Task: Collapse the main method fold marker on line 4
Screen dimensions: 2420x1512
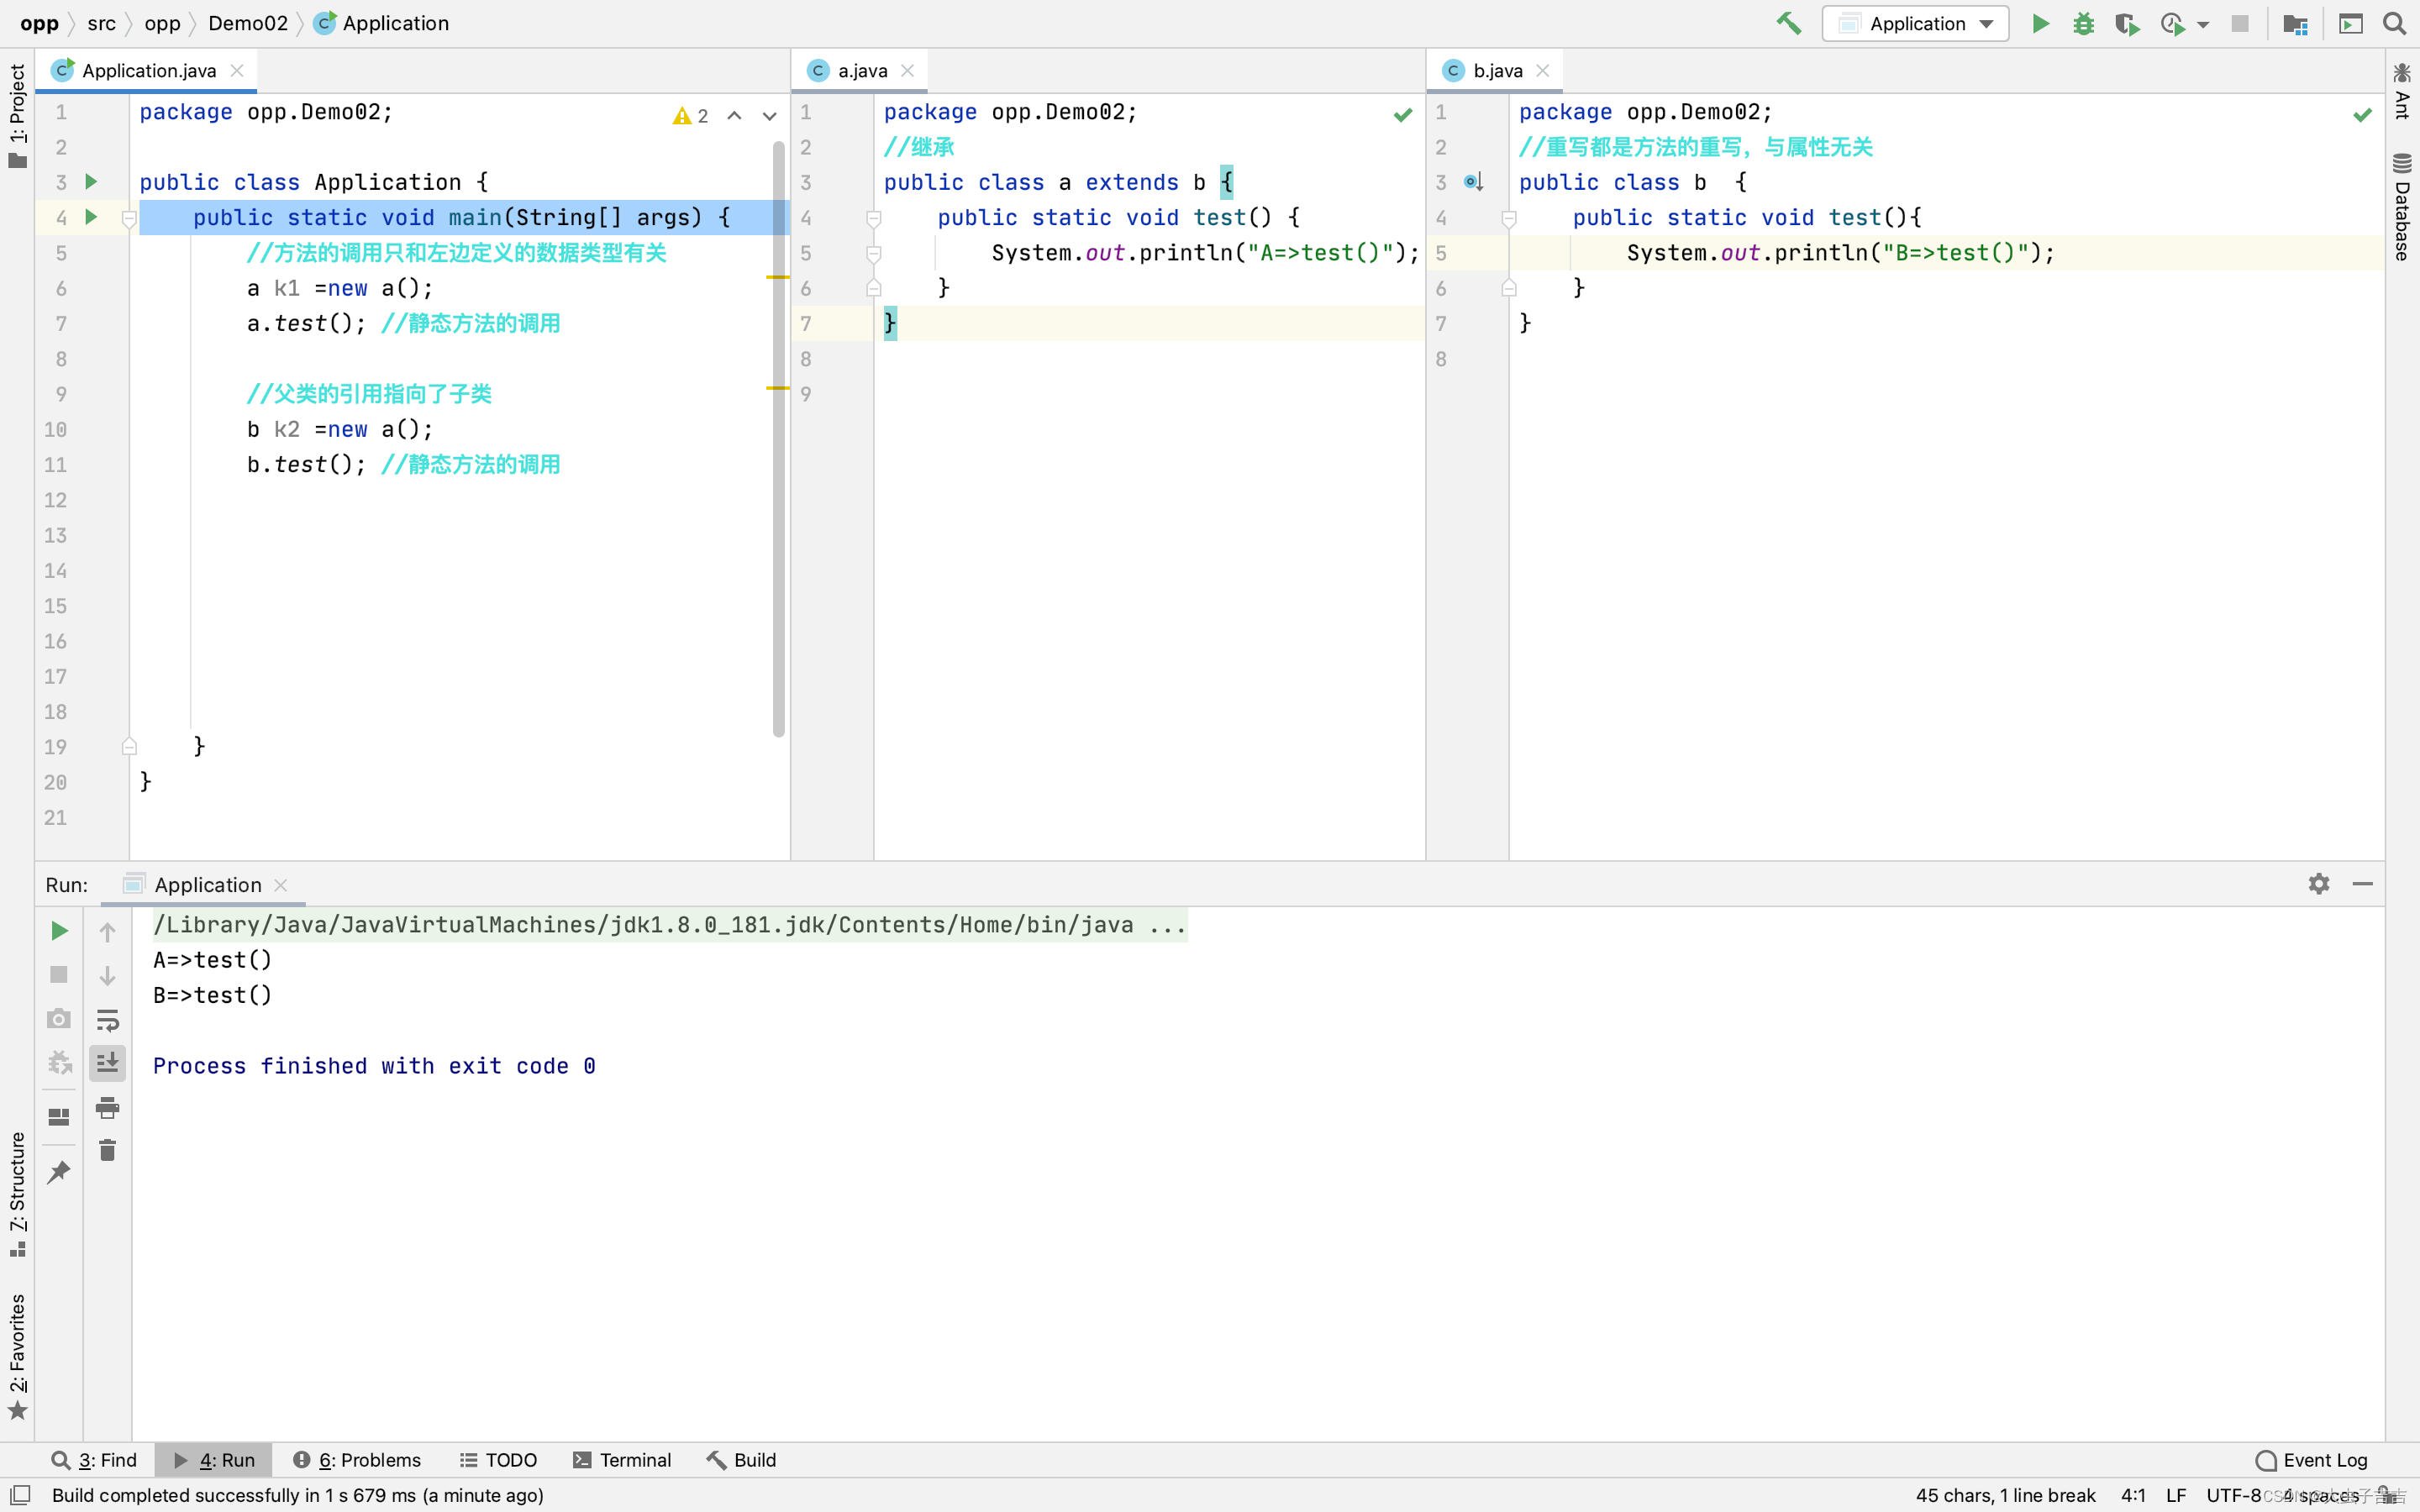Action: (x=129, y=218)
